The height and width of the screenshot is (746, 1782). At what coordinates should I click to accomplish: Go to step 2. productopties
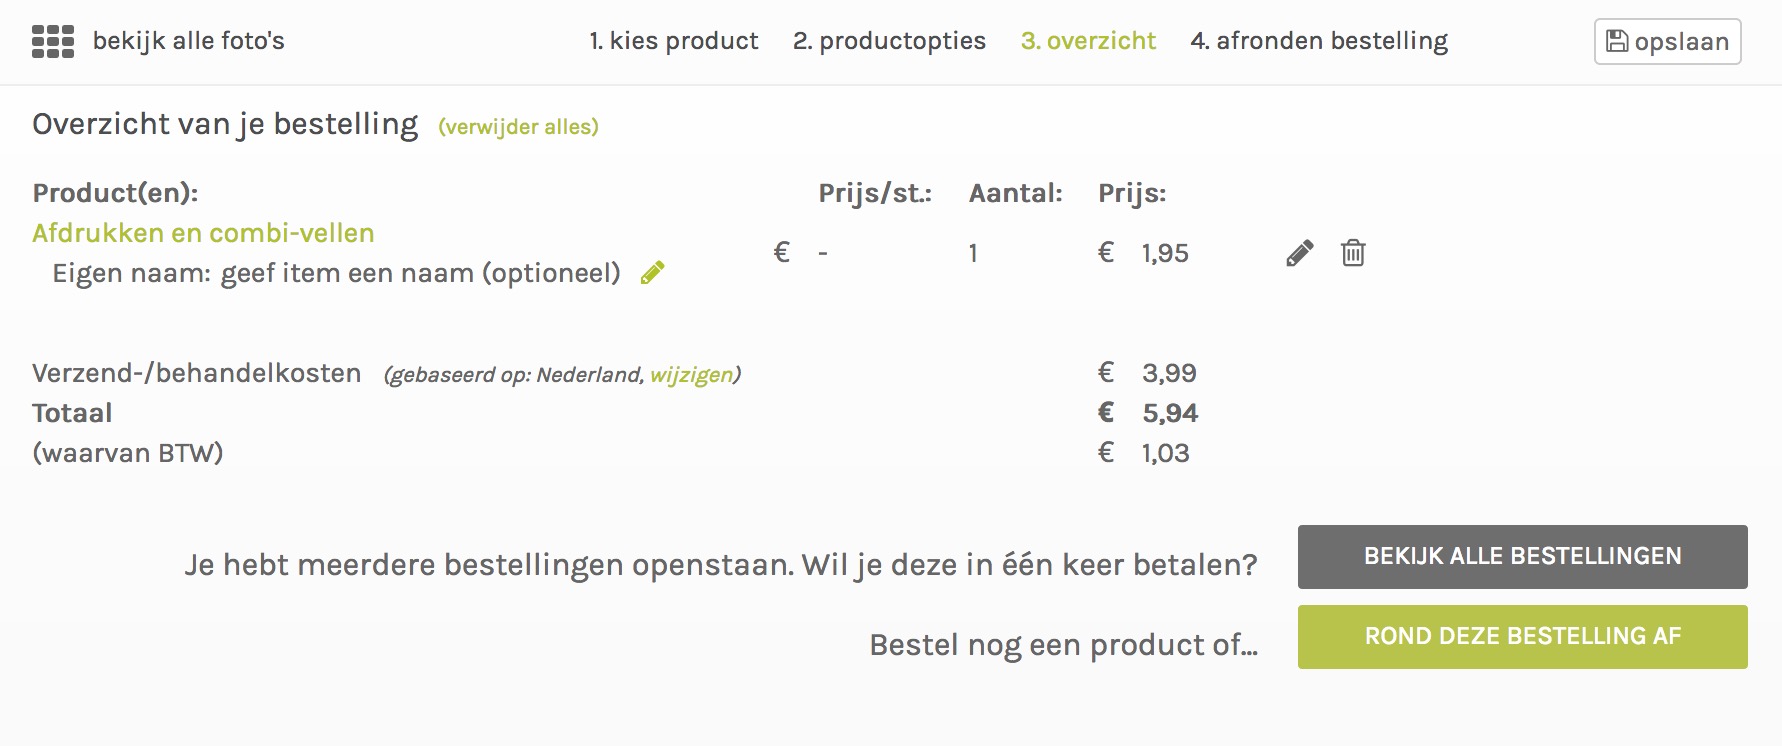tap(889, 41)
